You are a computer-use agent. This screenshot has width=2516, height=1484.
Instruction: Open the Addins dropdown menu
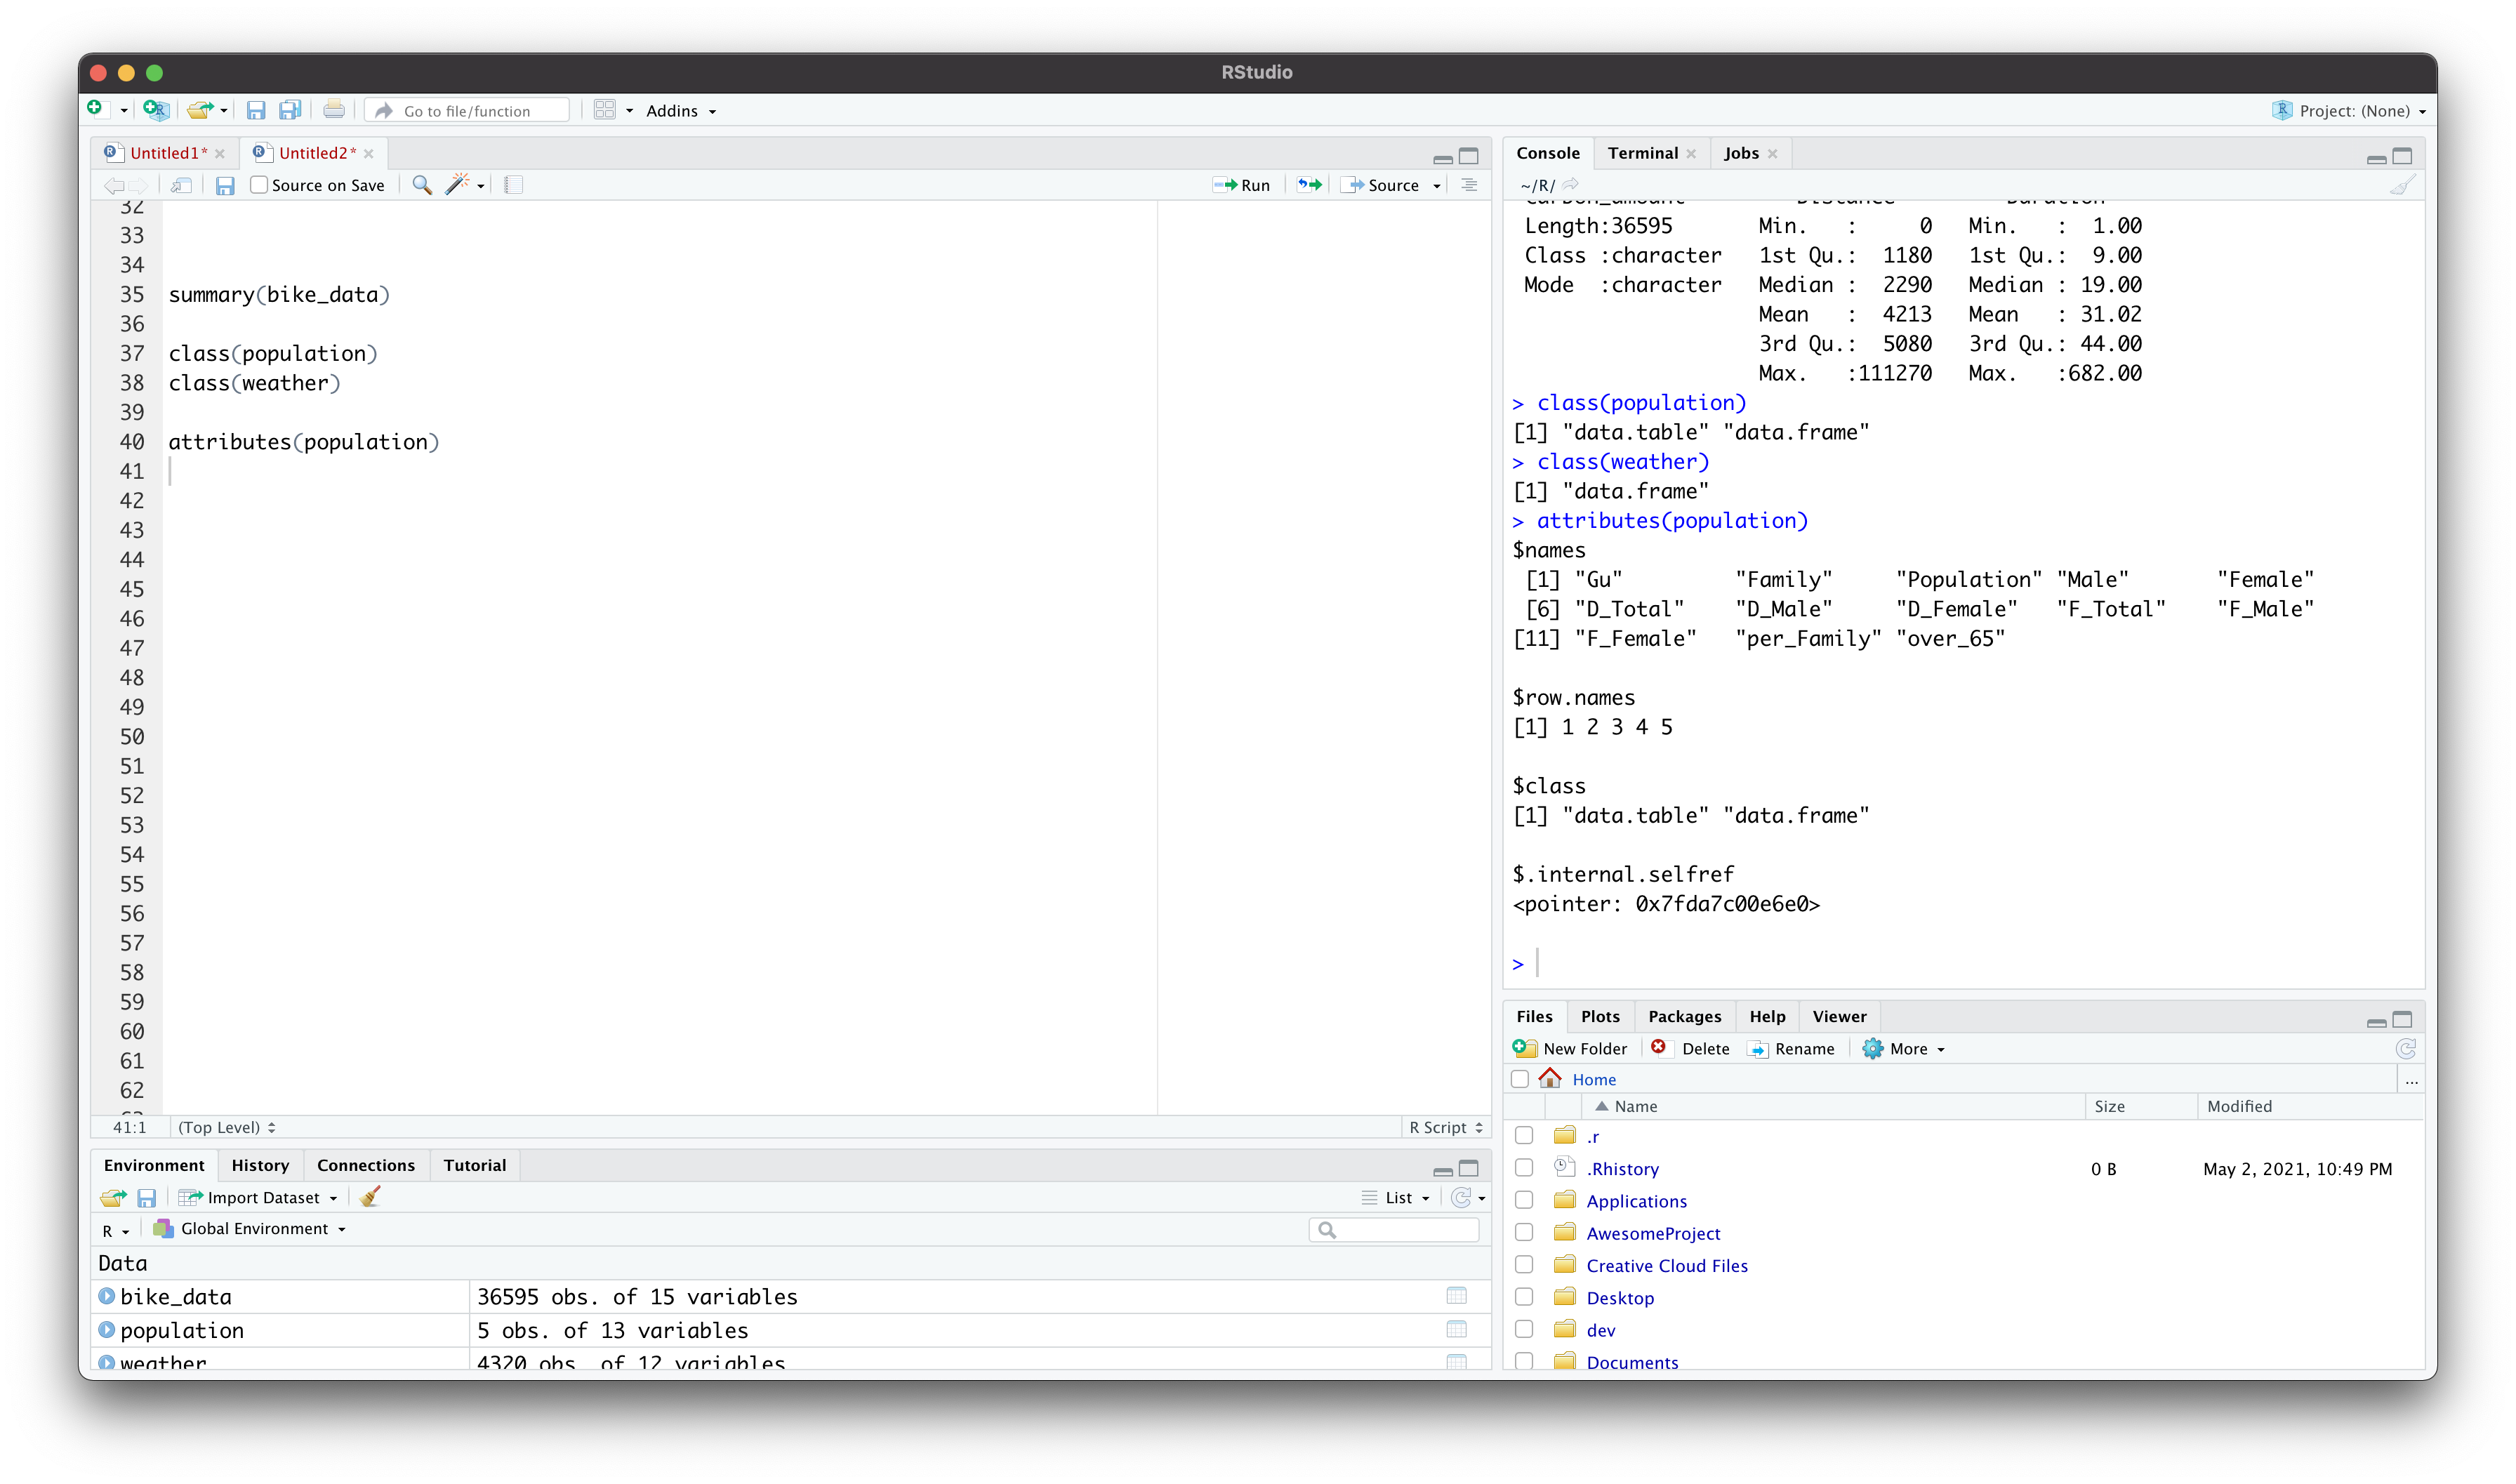[681, 111]
